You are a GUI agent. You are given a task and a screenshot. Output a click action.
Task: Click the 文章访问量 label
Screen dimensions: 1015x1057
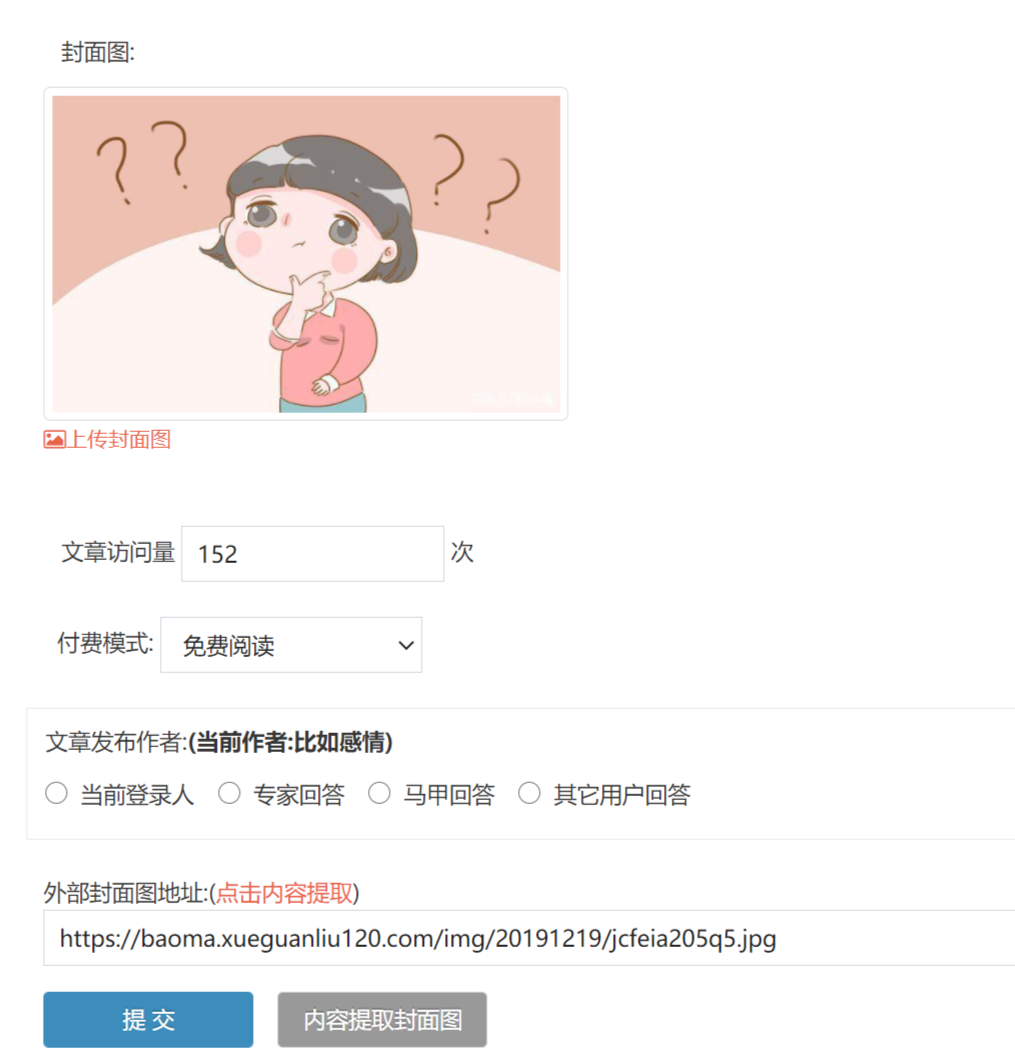pos(118,552)
